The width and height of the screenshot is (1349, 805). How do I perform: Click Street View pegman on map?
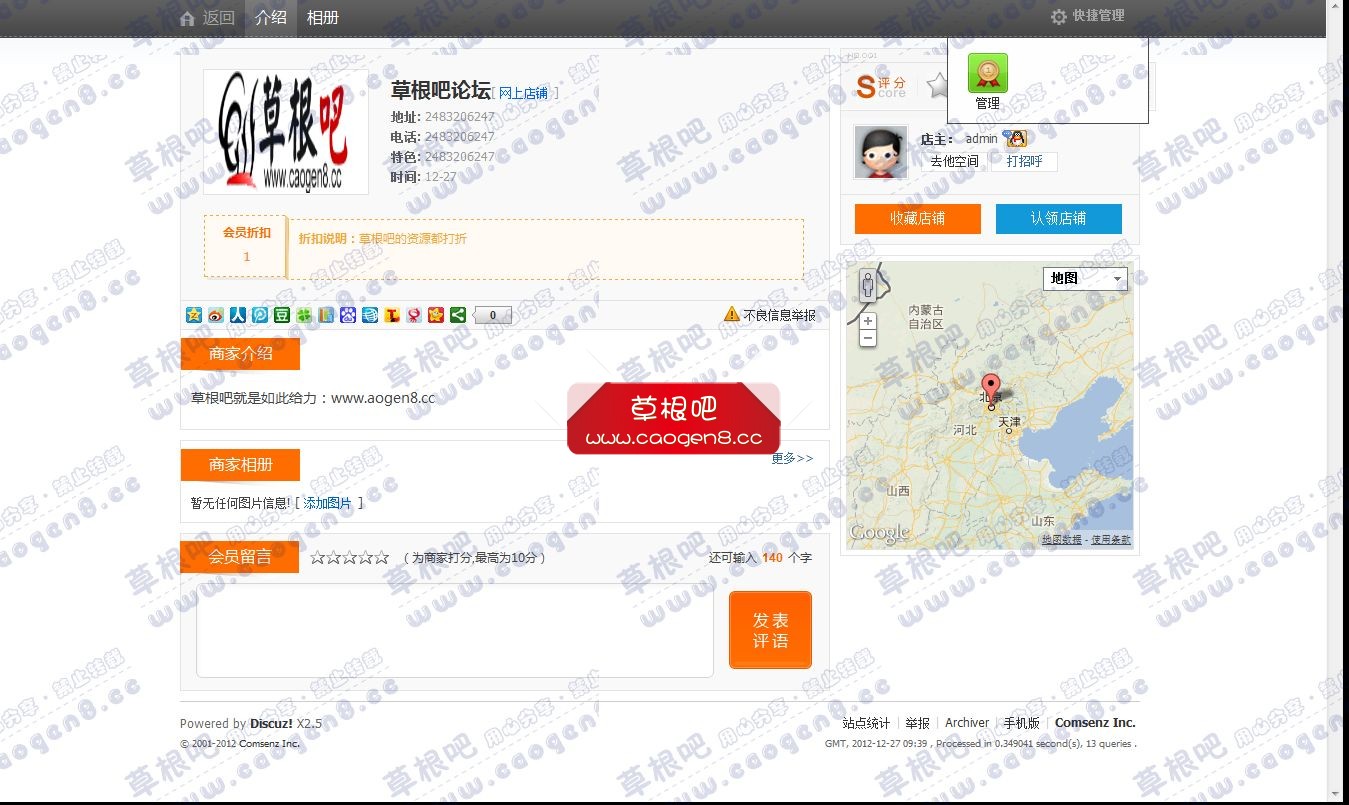coord(868,286)
